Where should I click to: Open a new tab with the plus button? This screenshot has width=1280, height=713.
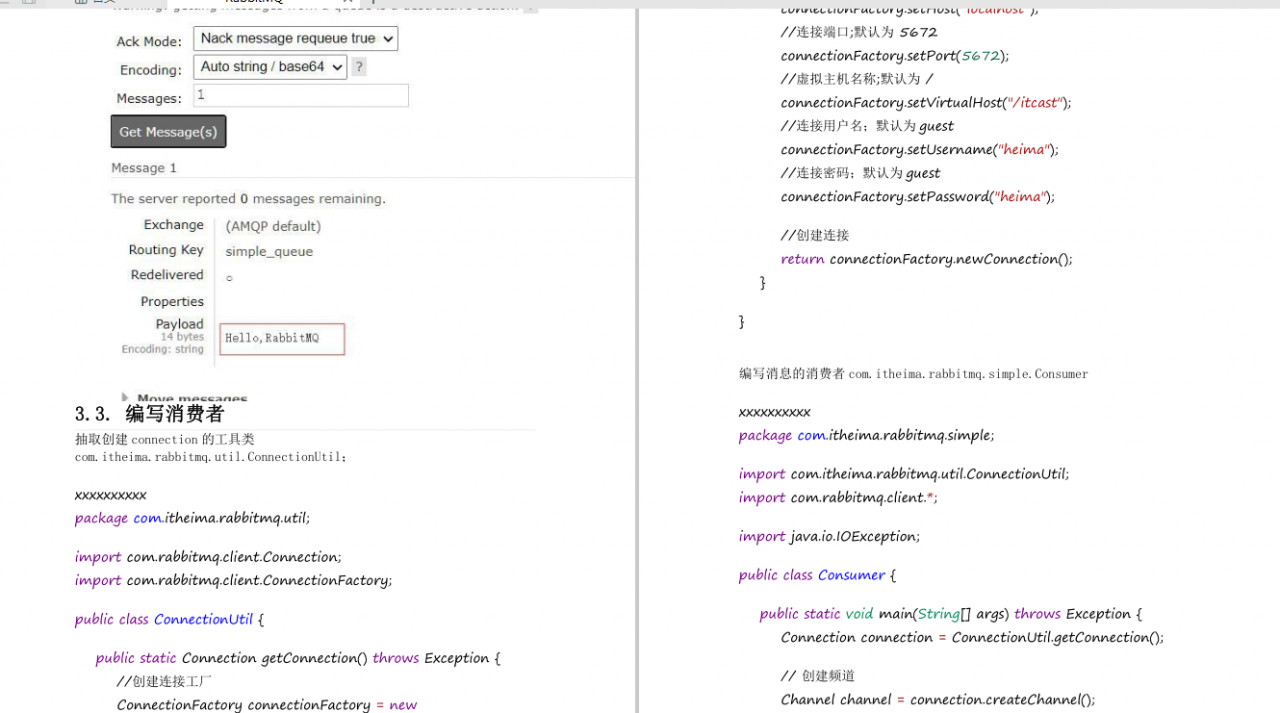pos(373,3)
